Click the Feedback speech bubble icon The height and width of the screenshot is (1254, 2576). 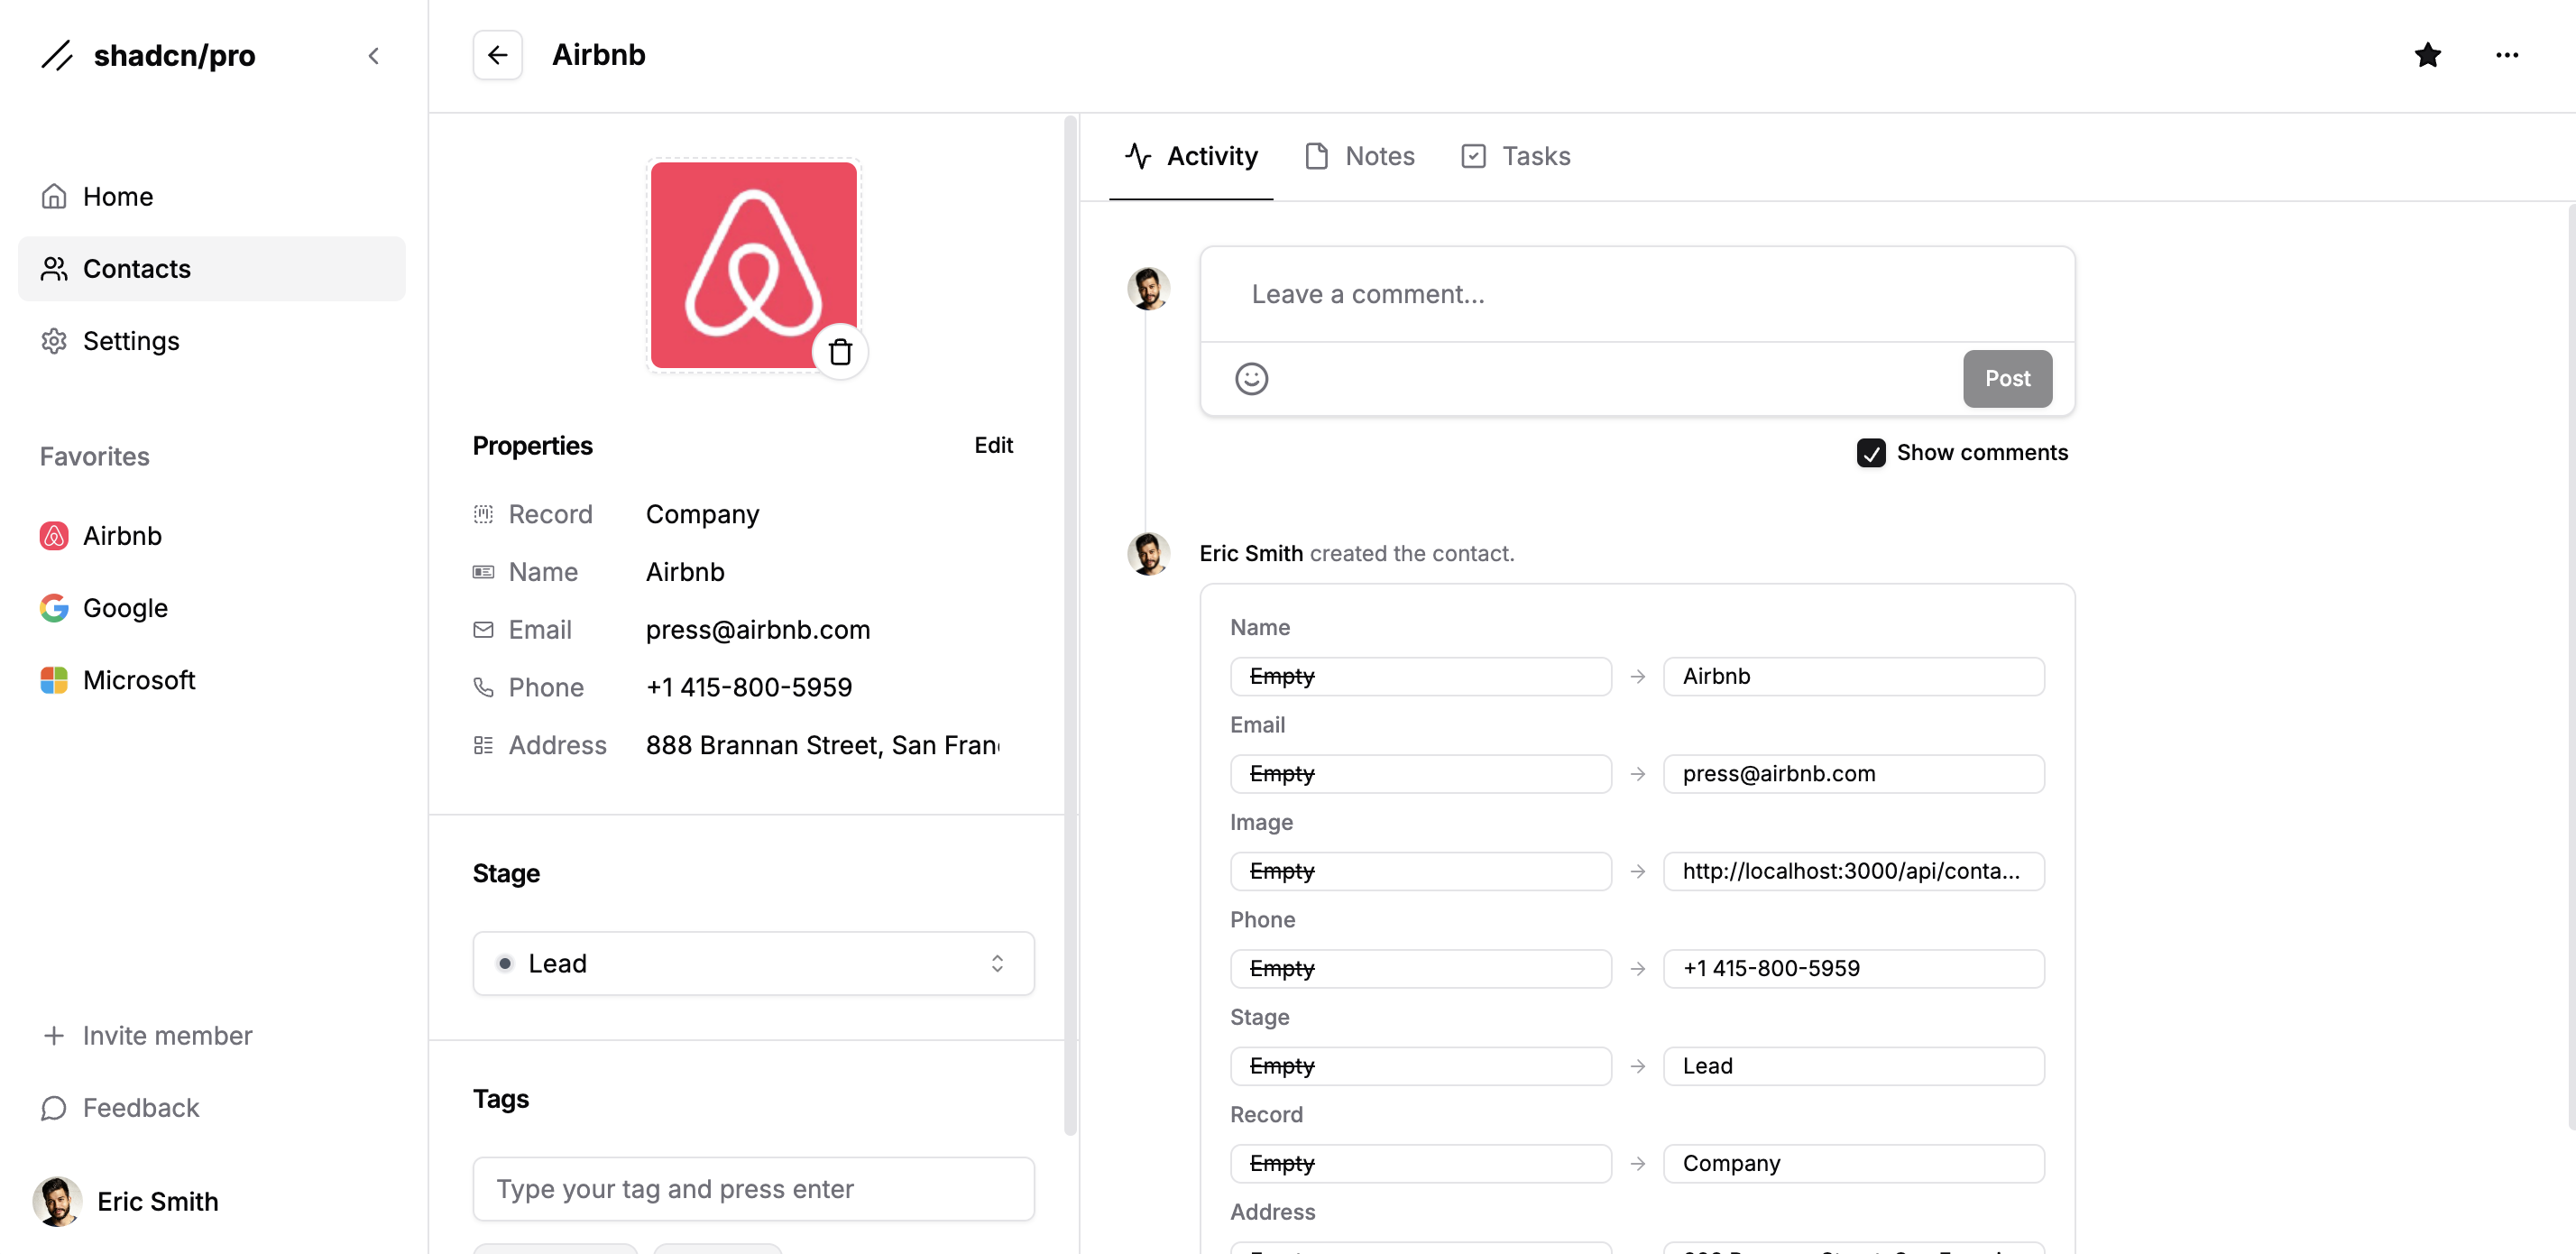pyautogui.click(x=54, y=1108)
